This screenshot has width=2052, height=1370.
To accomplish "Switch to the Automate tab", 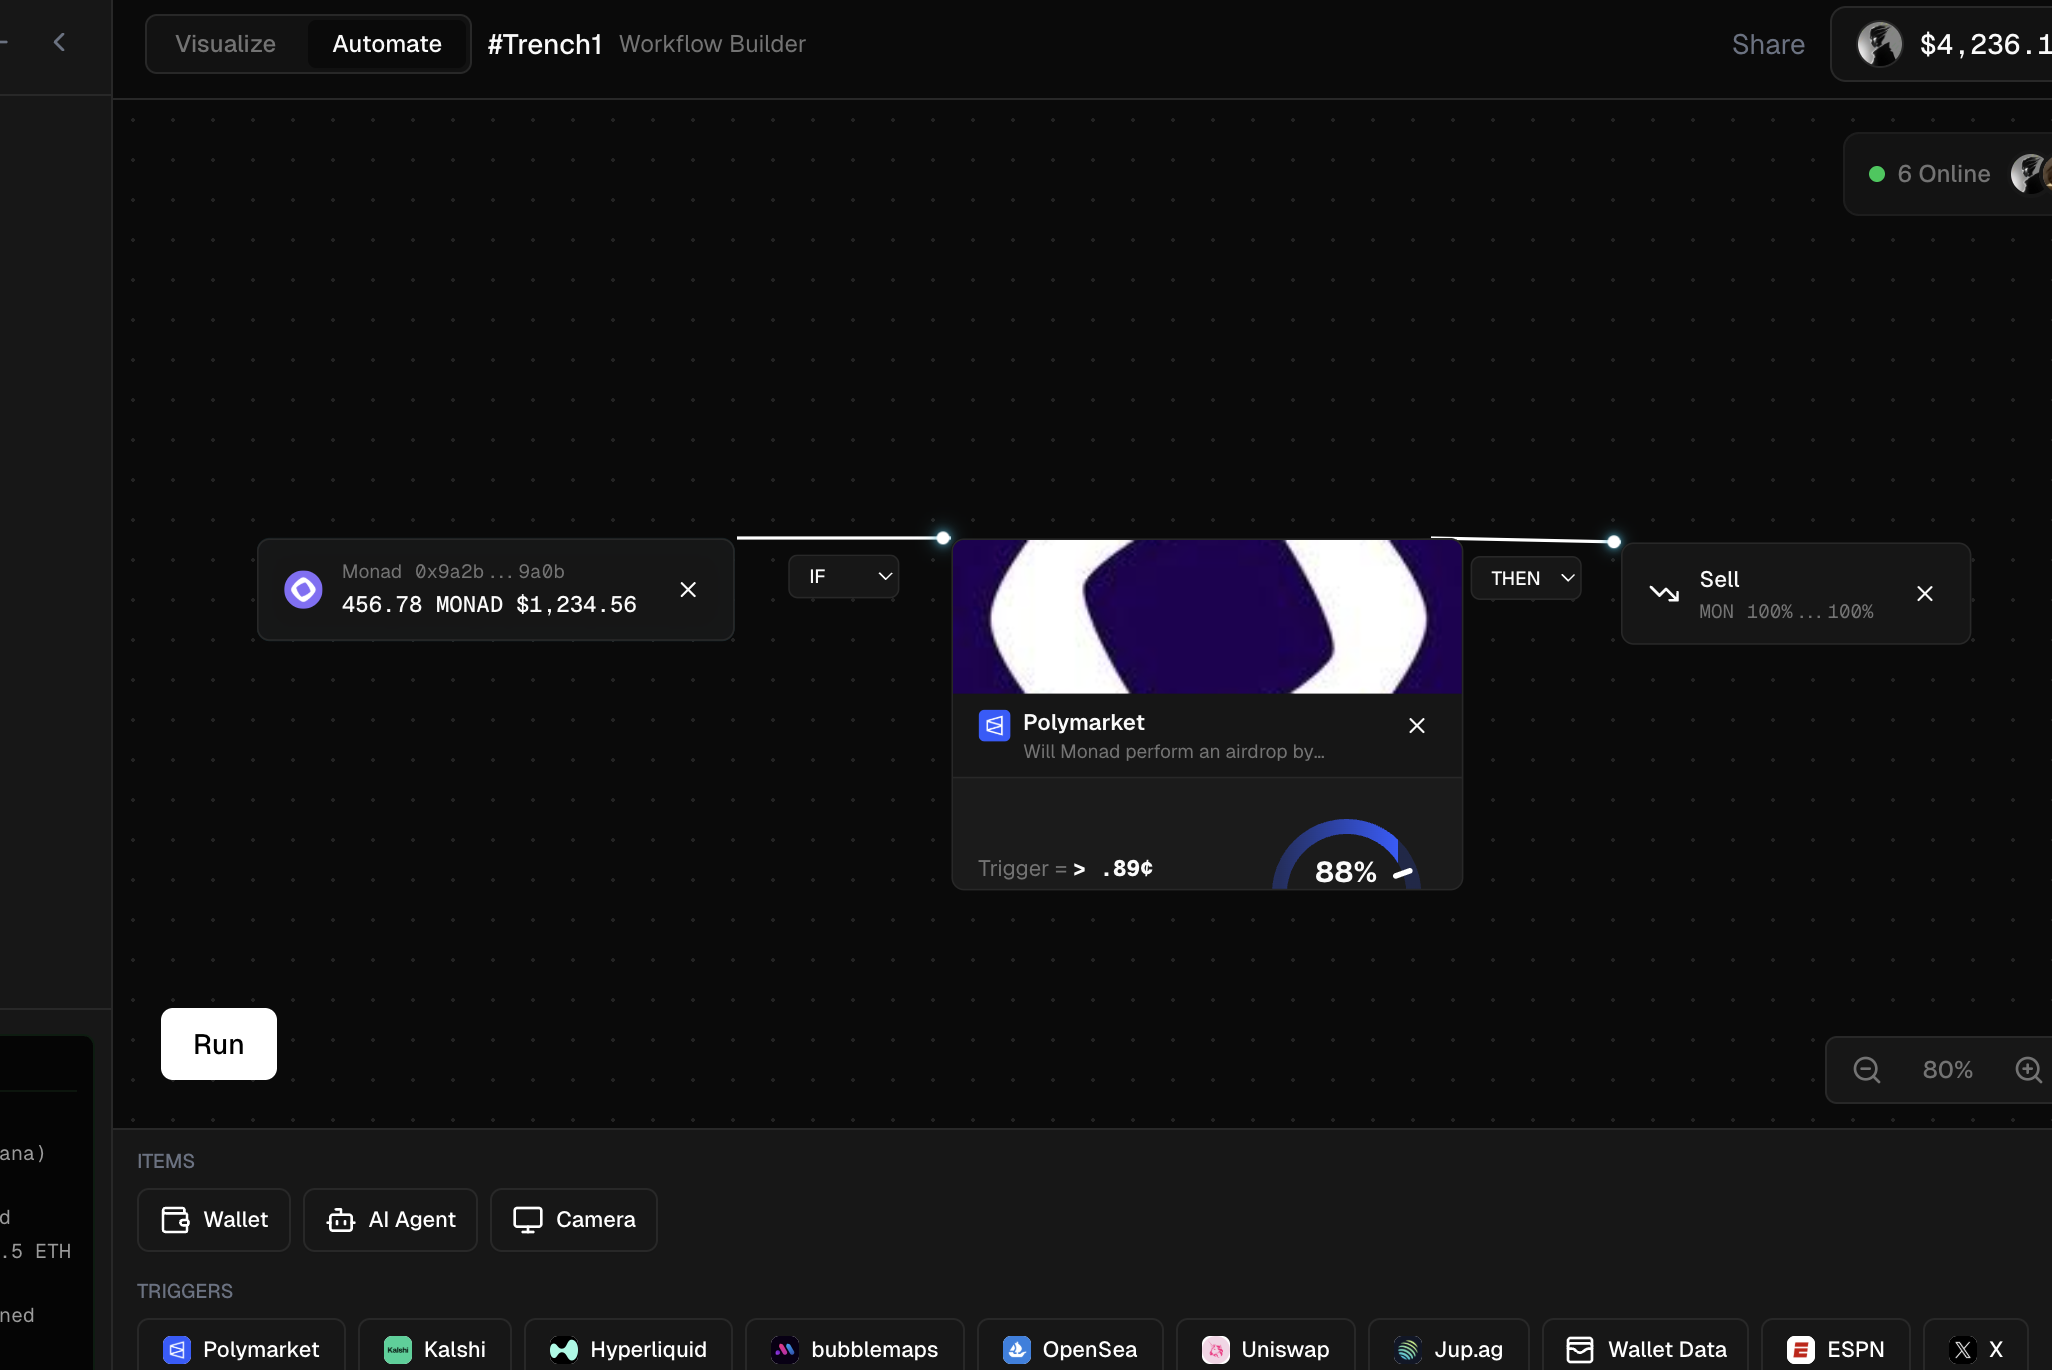I will [386, 43].
